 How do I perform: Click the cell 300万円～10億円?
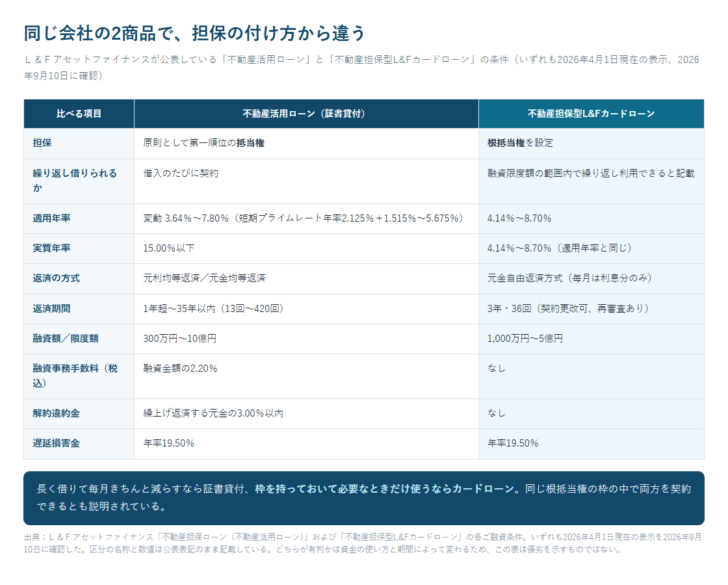coord(306,339)
